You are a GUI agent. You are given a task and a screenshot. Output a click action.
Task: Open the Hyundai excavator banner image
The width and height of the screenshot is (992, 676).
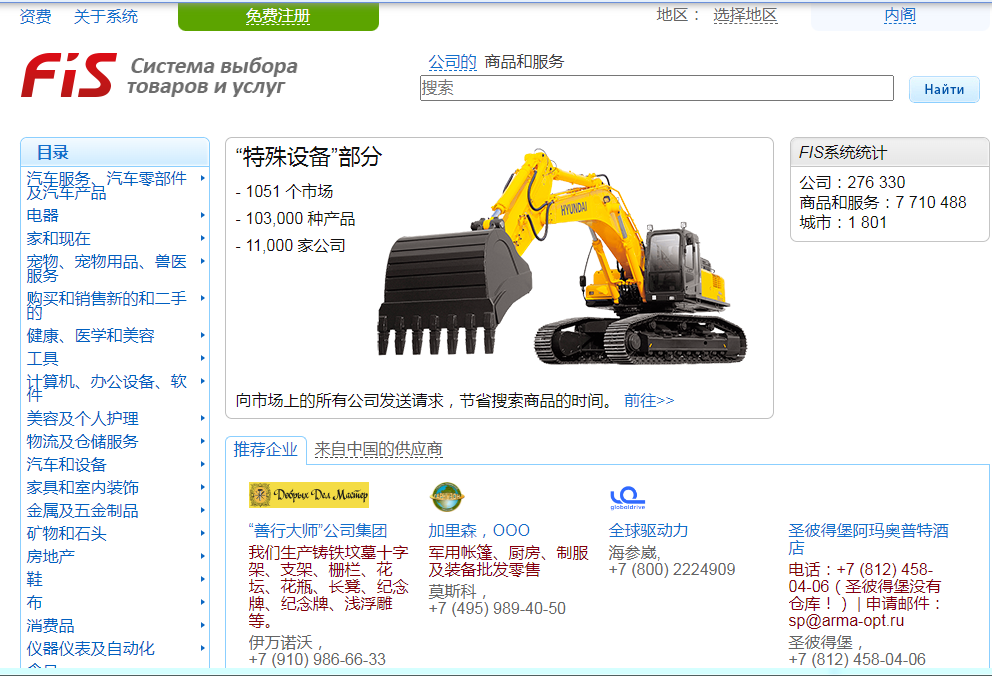(562, 259)
